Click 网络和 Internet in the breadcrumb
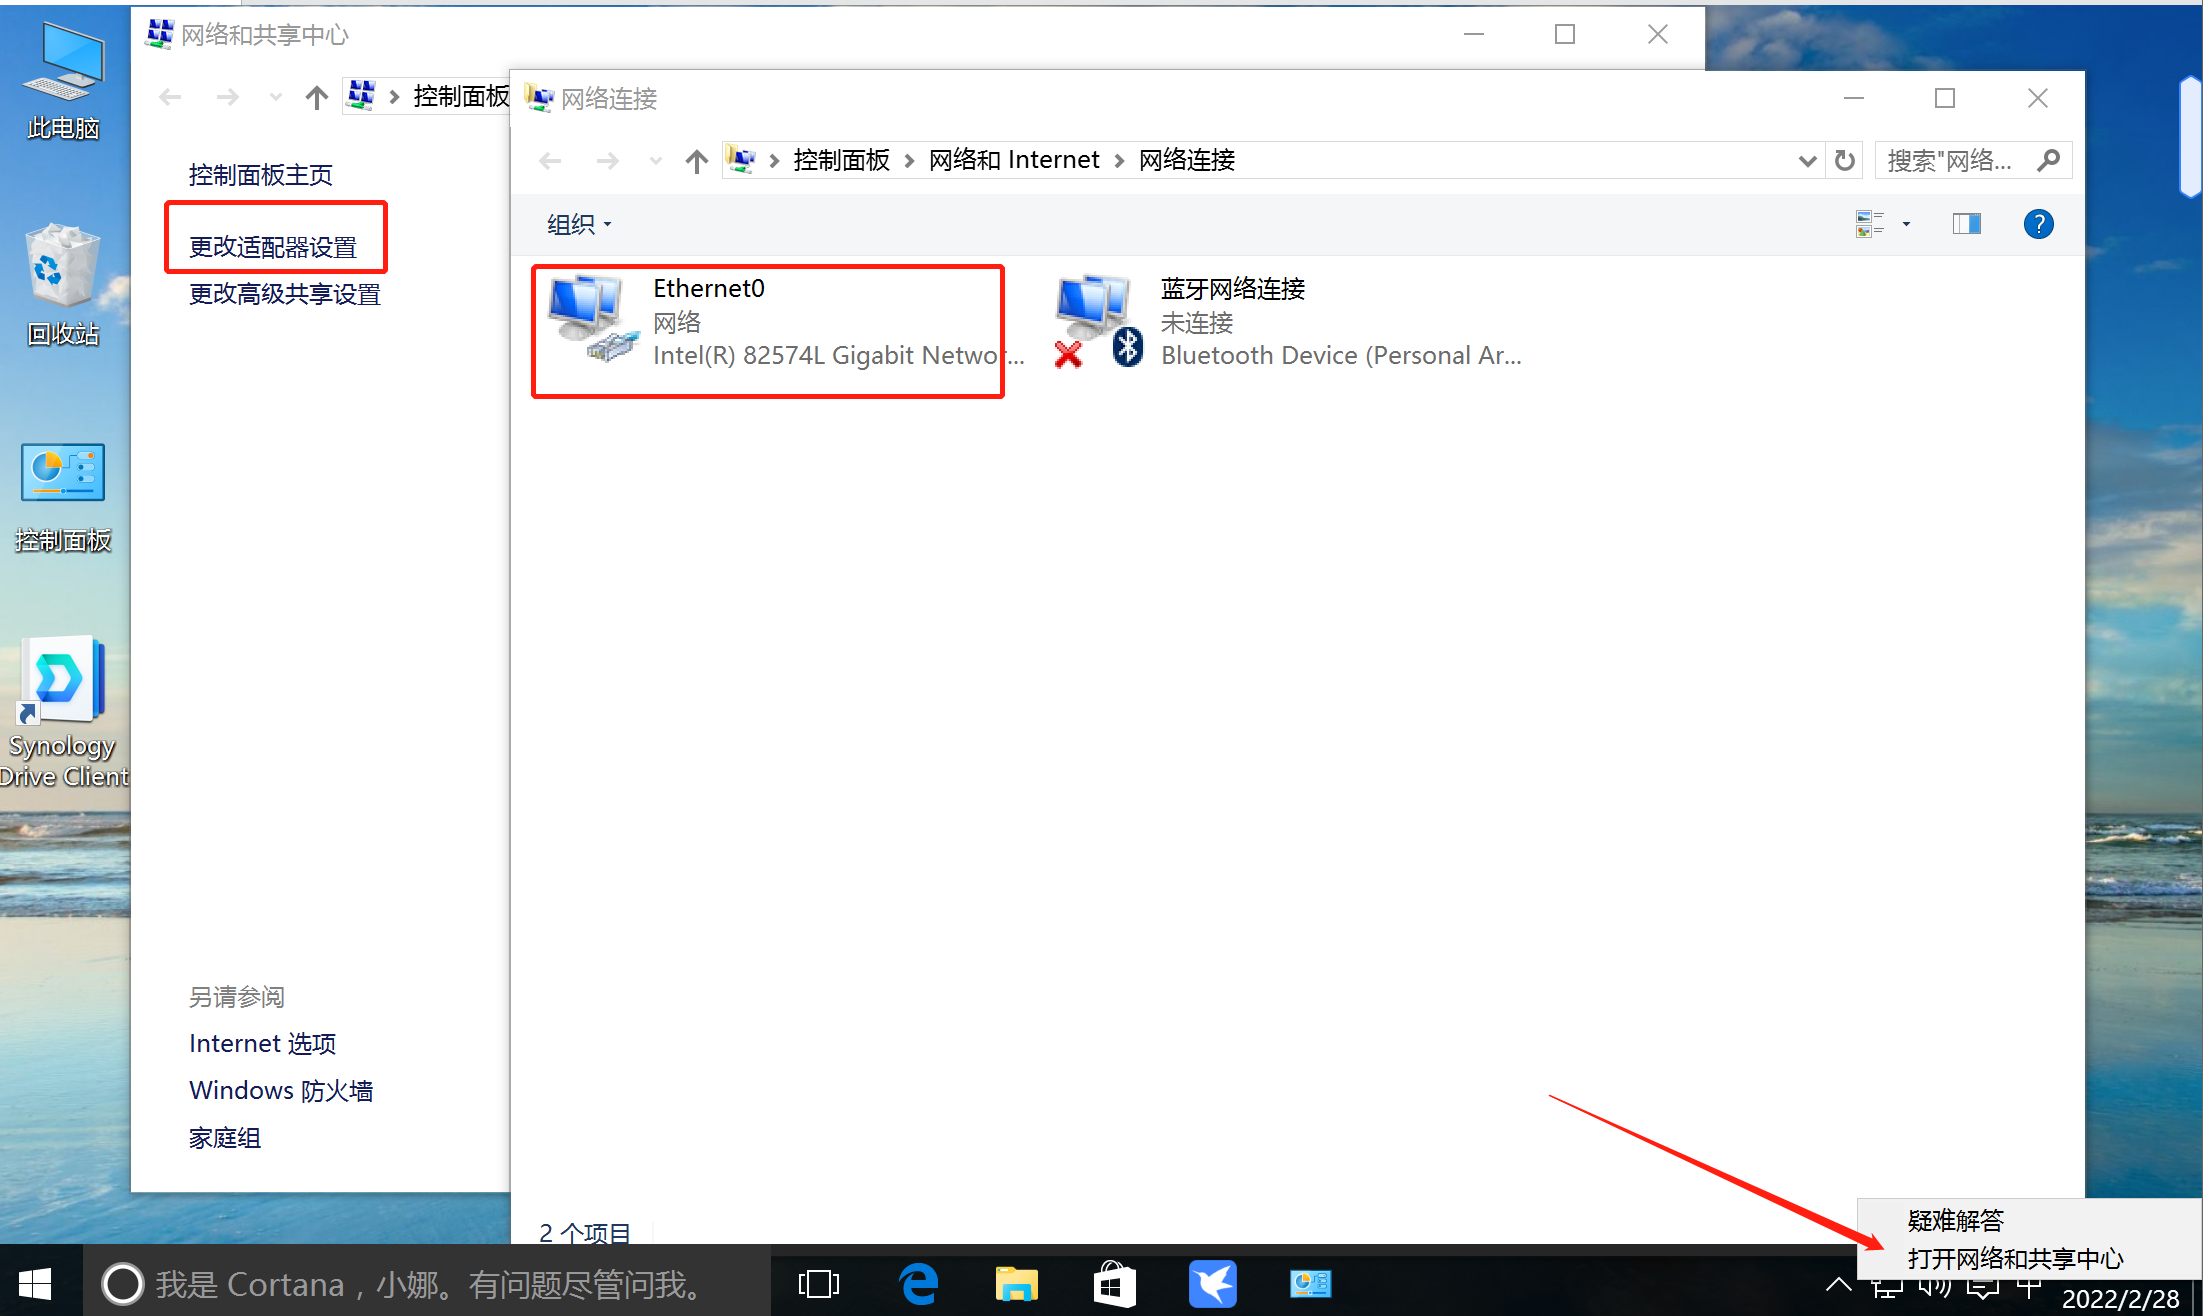 pyautogui.click(x=1013, y=160)
